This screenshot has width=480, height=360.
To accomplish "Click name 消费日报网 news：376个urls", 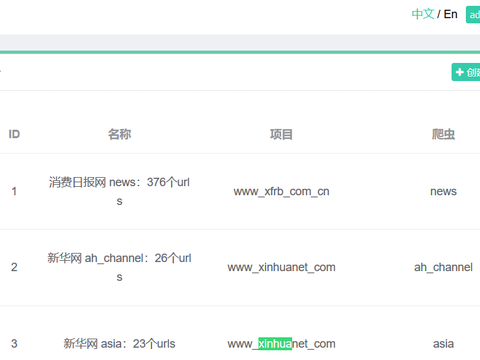I will (119, 191).
